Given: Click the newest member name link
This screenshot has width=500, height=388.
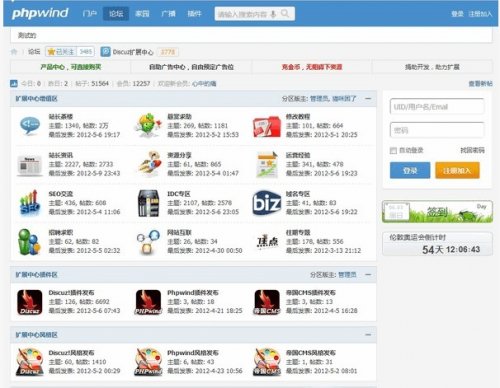Looking at the screenshot, I should pos(204,84).
